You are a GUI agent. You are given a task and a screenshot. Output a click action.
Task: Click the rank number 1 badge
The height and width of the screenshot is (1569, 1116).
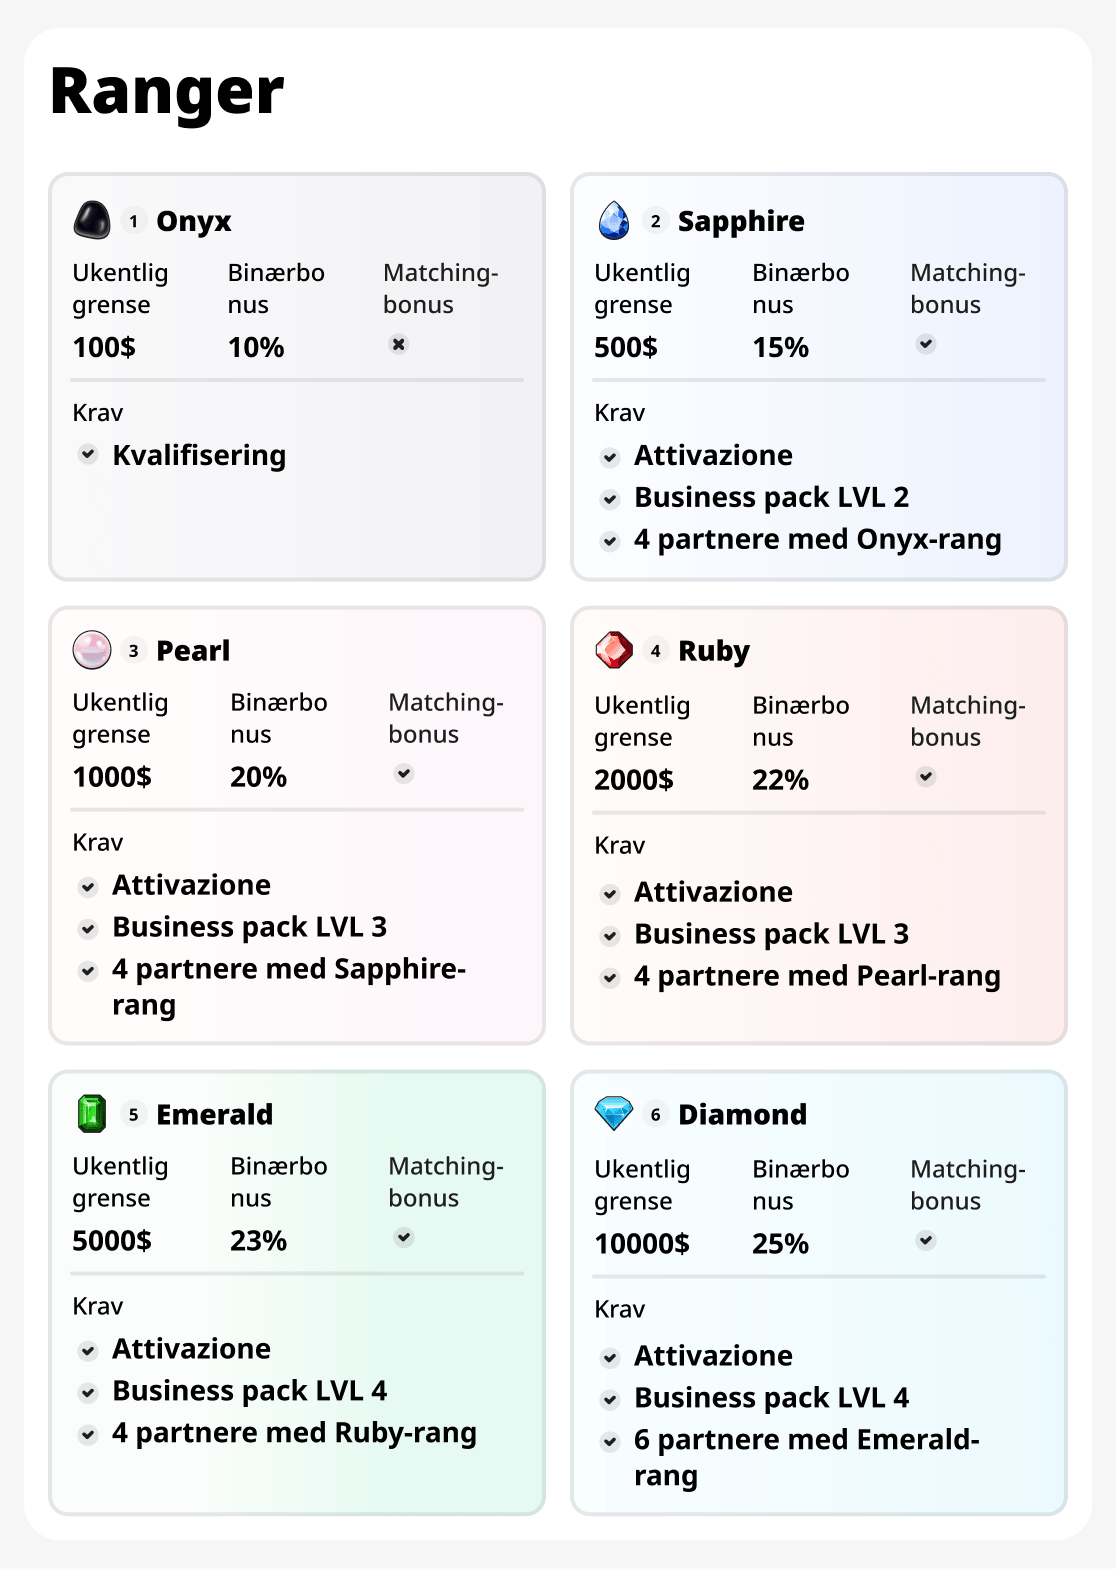[134, 221]
